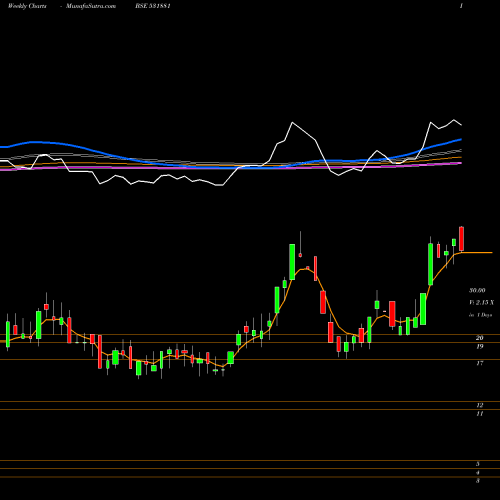Click the price level label 5

coord(478,464)
